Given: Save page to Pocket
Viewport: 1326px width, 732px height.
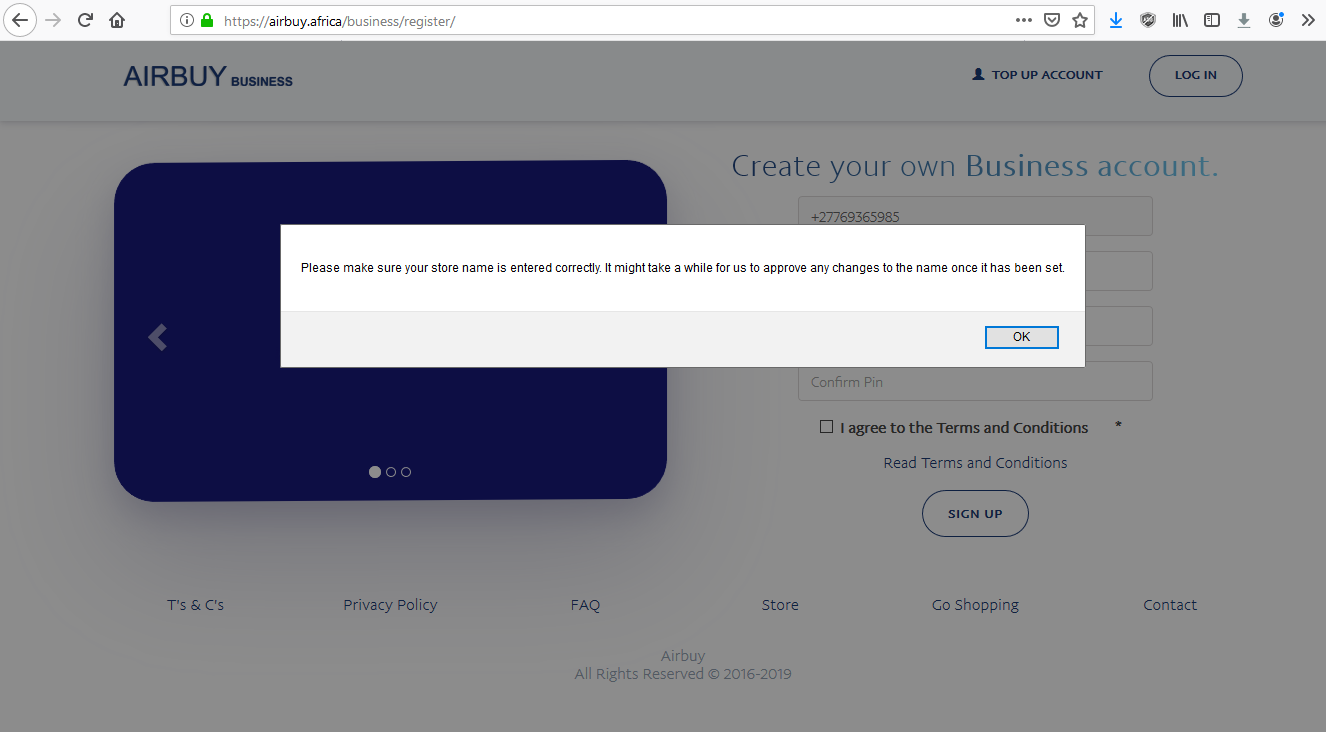Looking at the screenshot, I should coord(1052,20).
